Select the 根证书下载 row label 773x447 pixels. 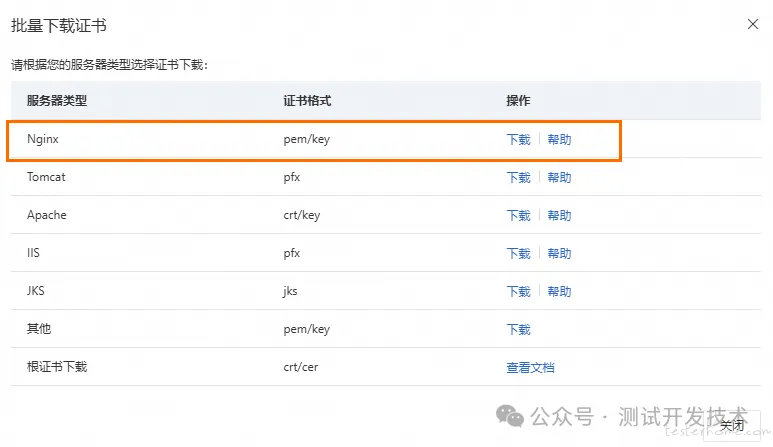(57, 367)
